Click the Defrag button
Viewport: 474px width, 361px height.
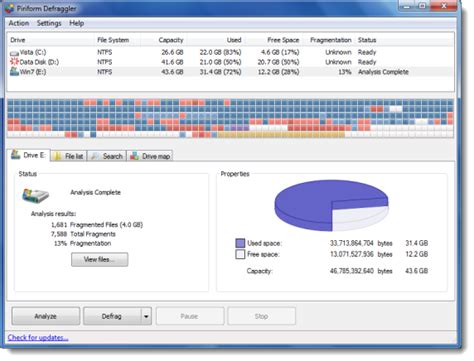(112, 316)
